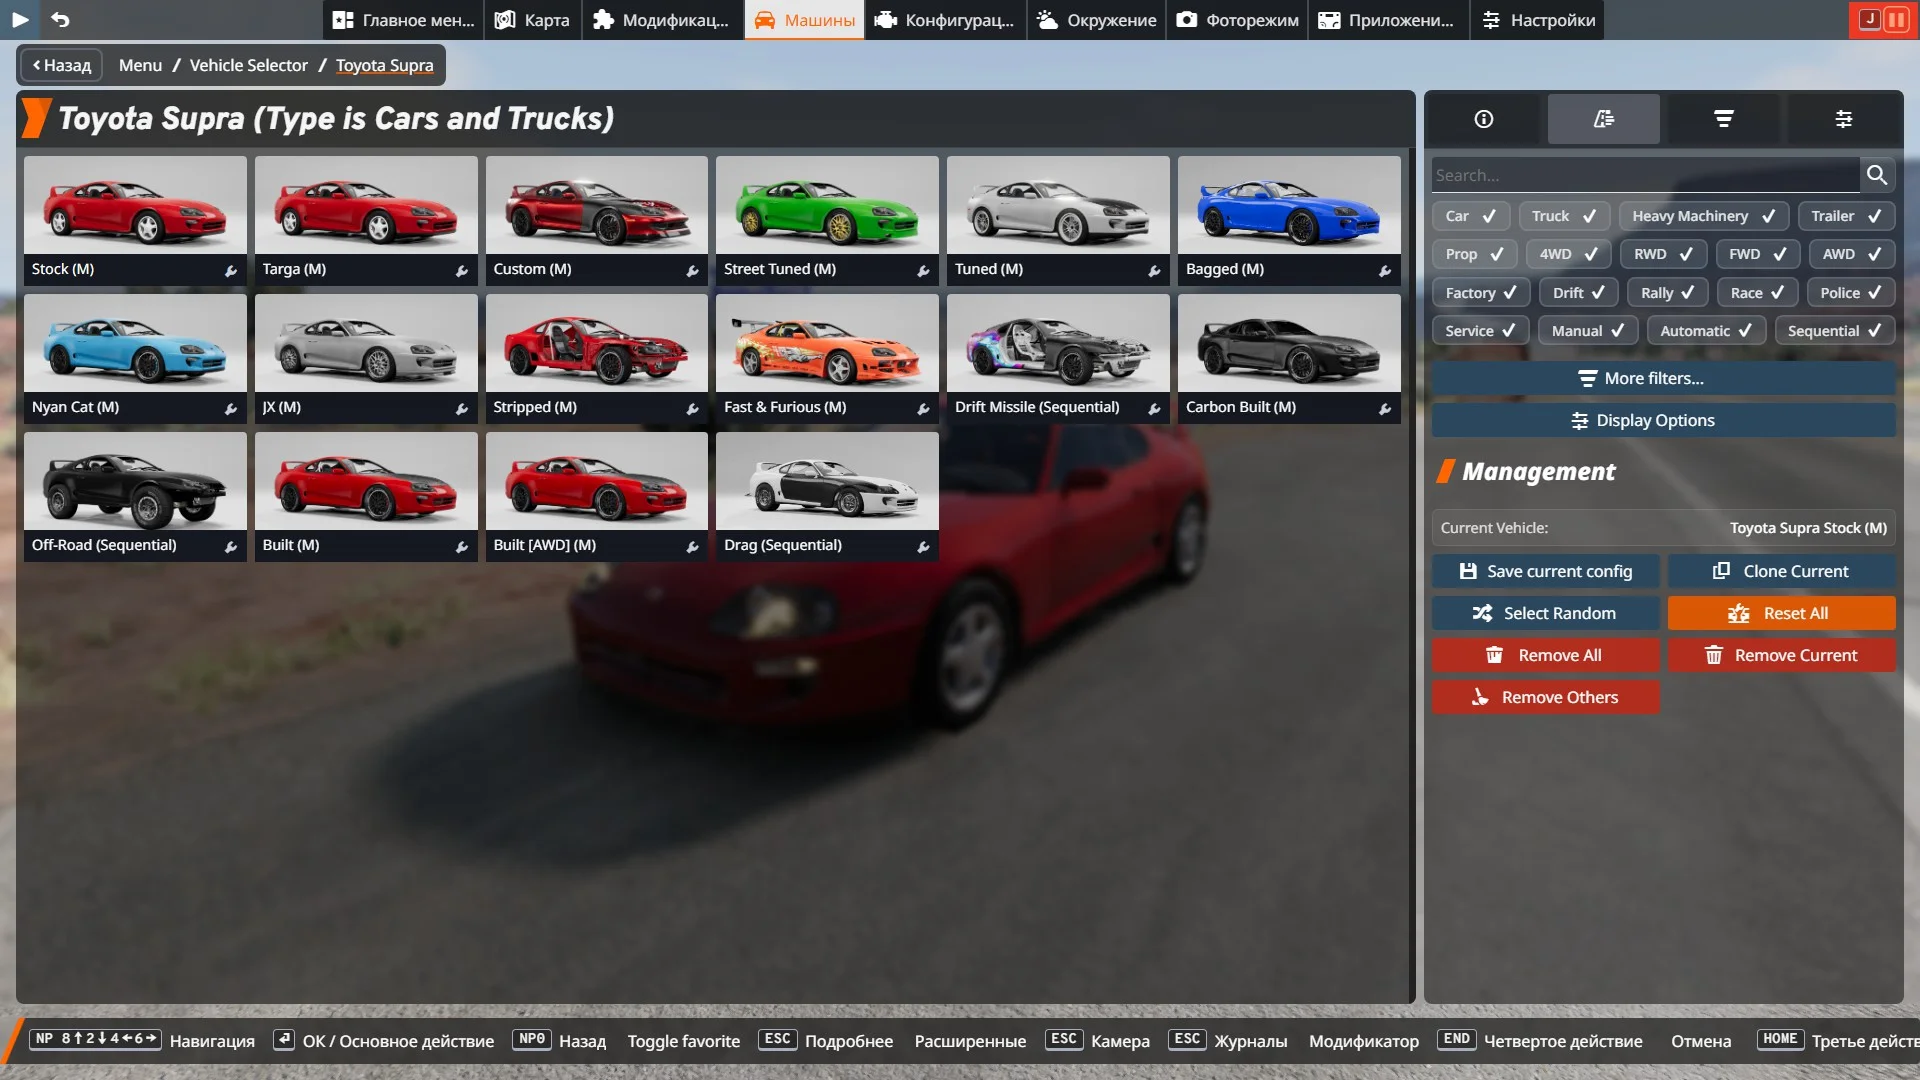Open the Настройки tab

tap(1538, 20)
